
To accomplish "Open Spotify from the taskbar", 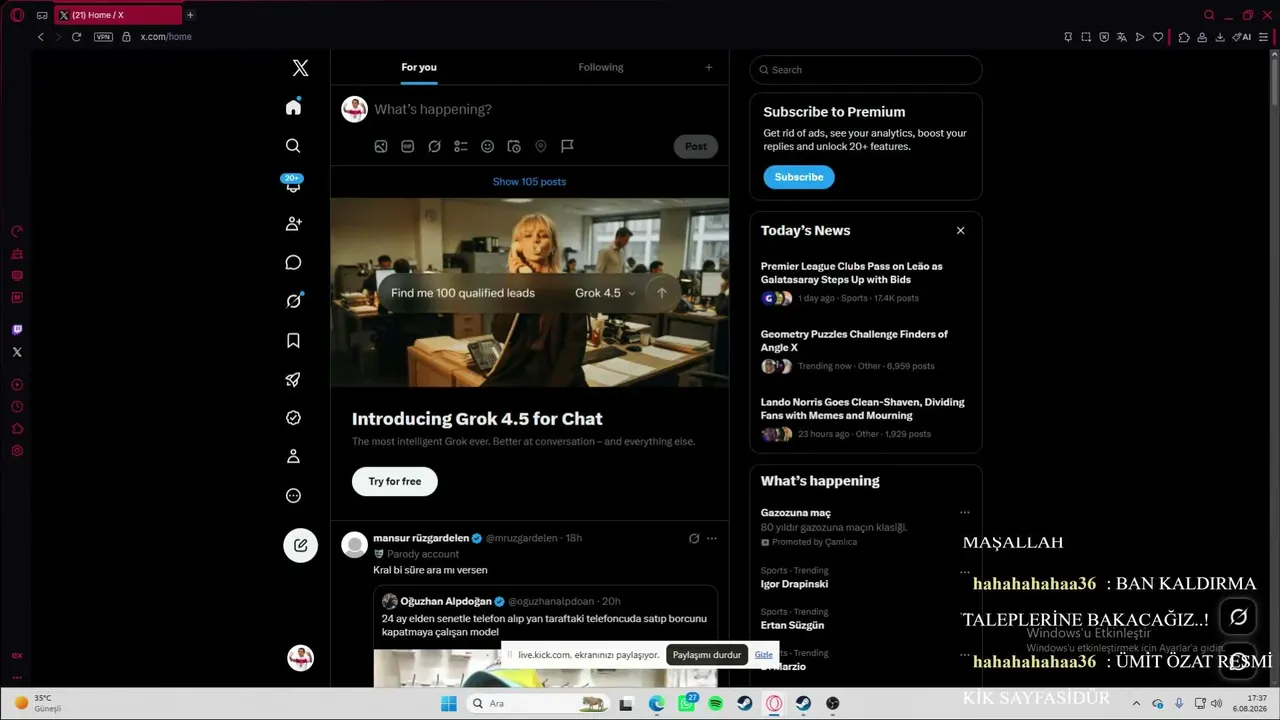I will point(716,703).
